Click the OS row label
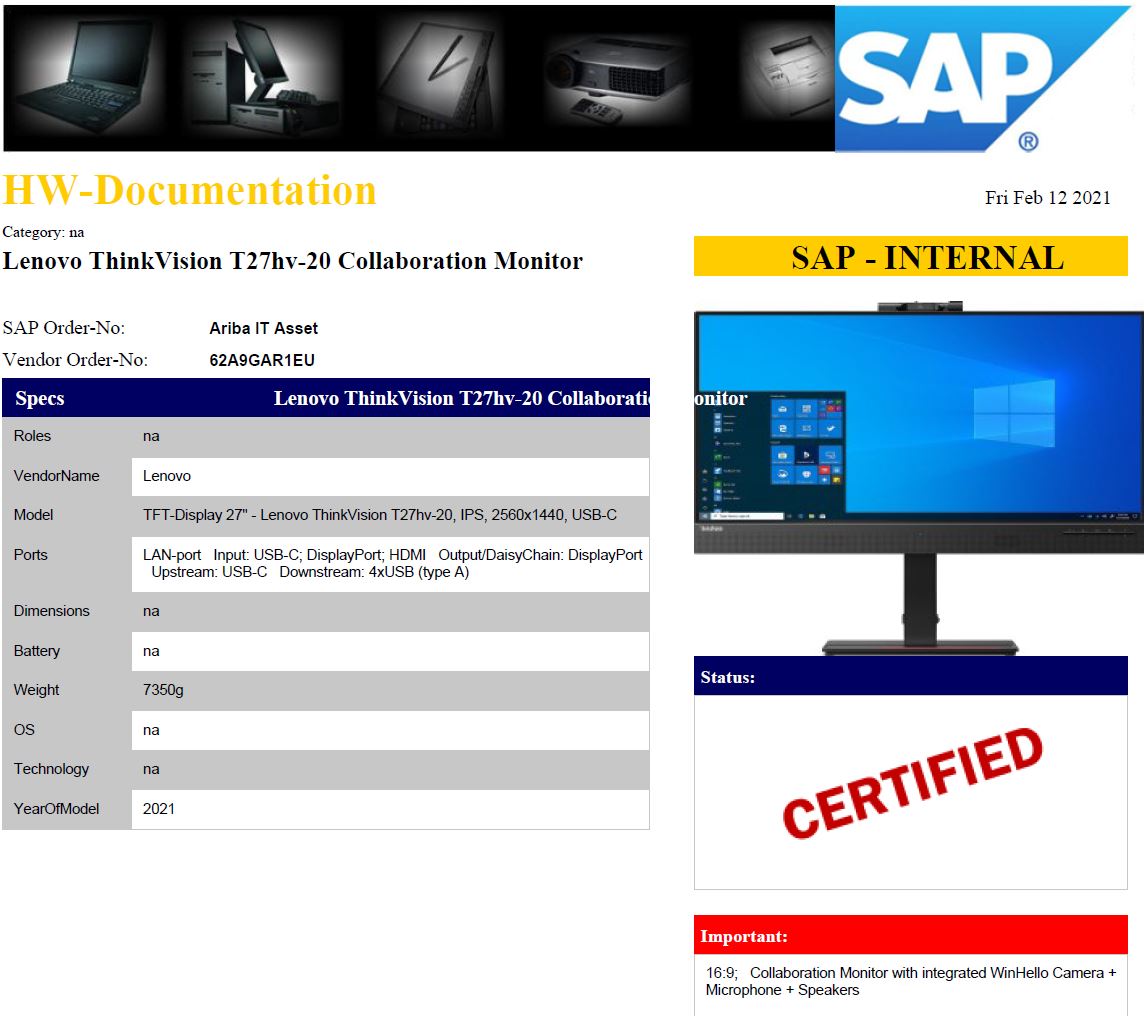The width and height of the screenshot is (1144, 1016). click(24, 730)
